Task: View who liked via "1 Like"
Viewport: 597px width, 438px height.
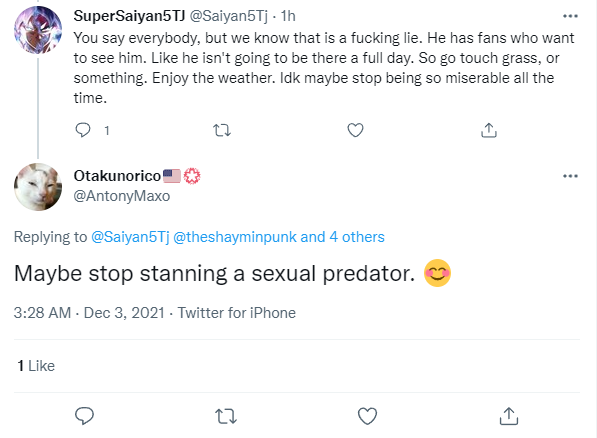Action: coord(36,366)
